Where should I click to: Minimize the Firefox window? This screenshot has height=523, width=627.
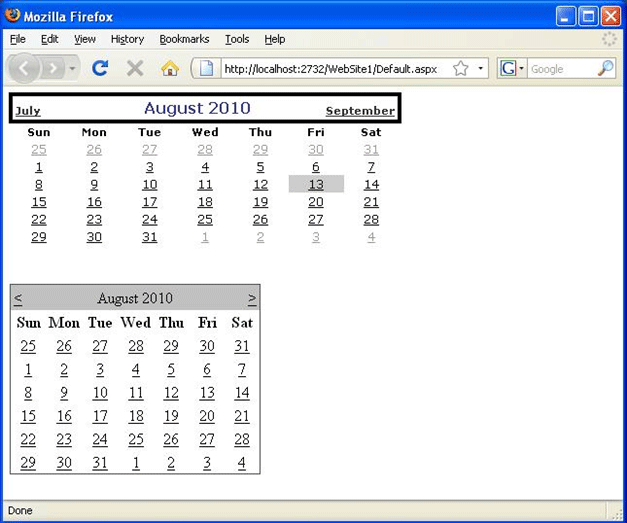click(565, 16)
